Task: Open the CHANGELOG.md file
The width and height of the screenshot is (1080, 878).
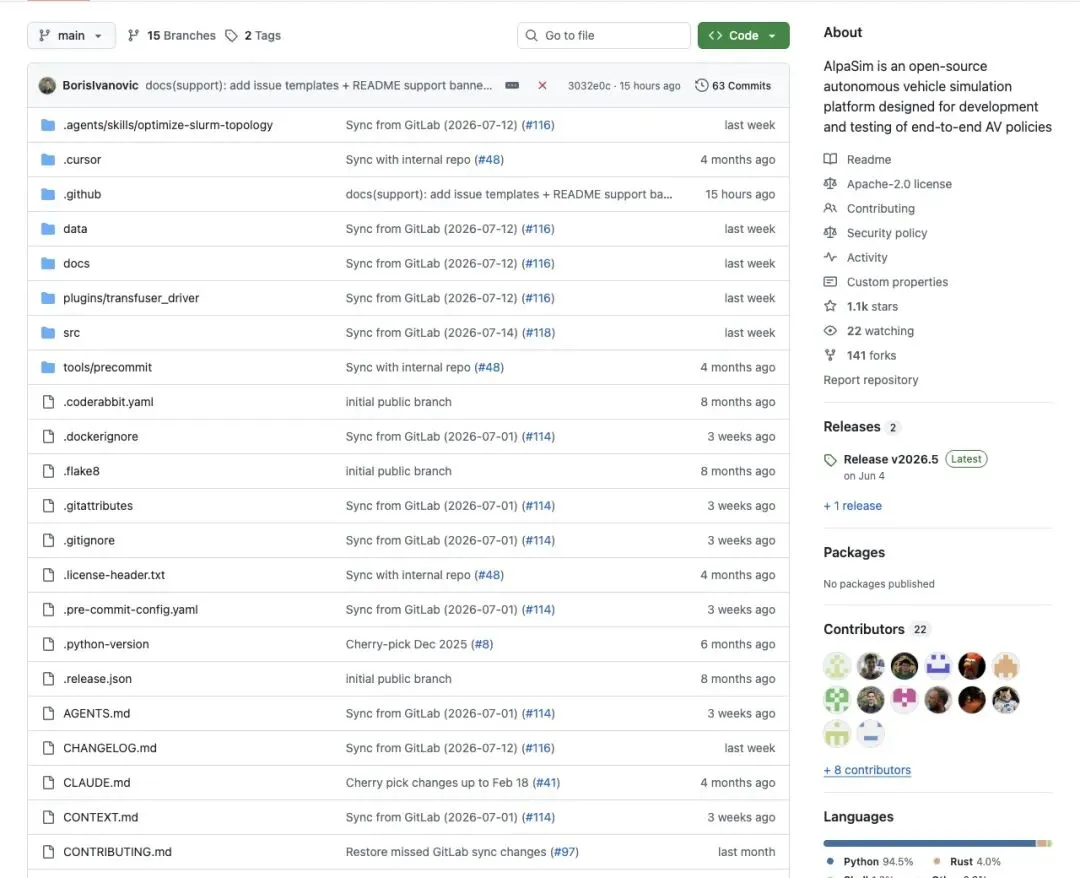Action: point(110,748)
